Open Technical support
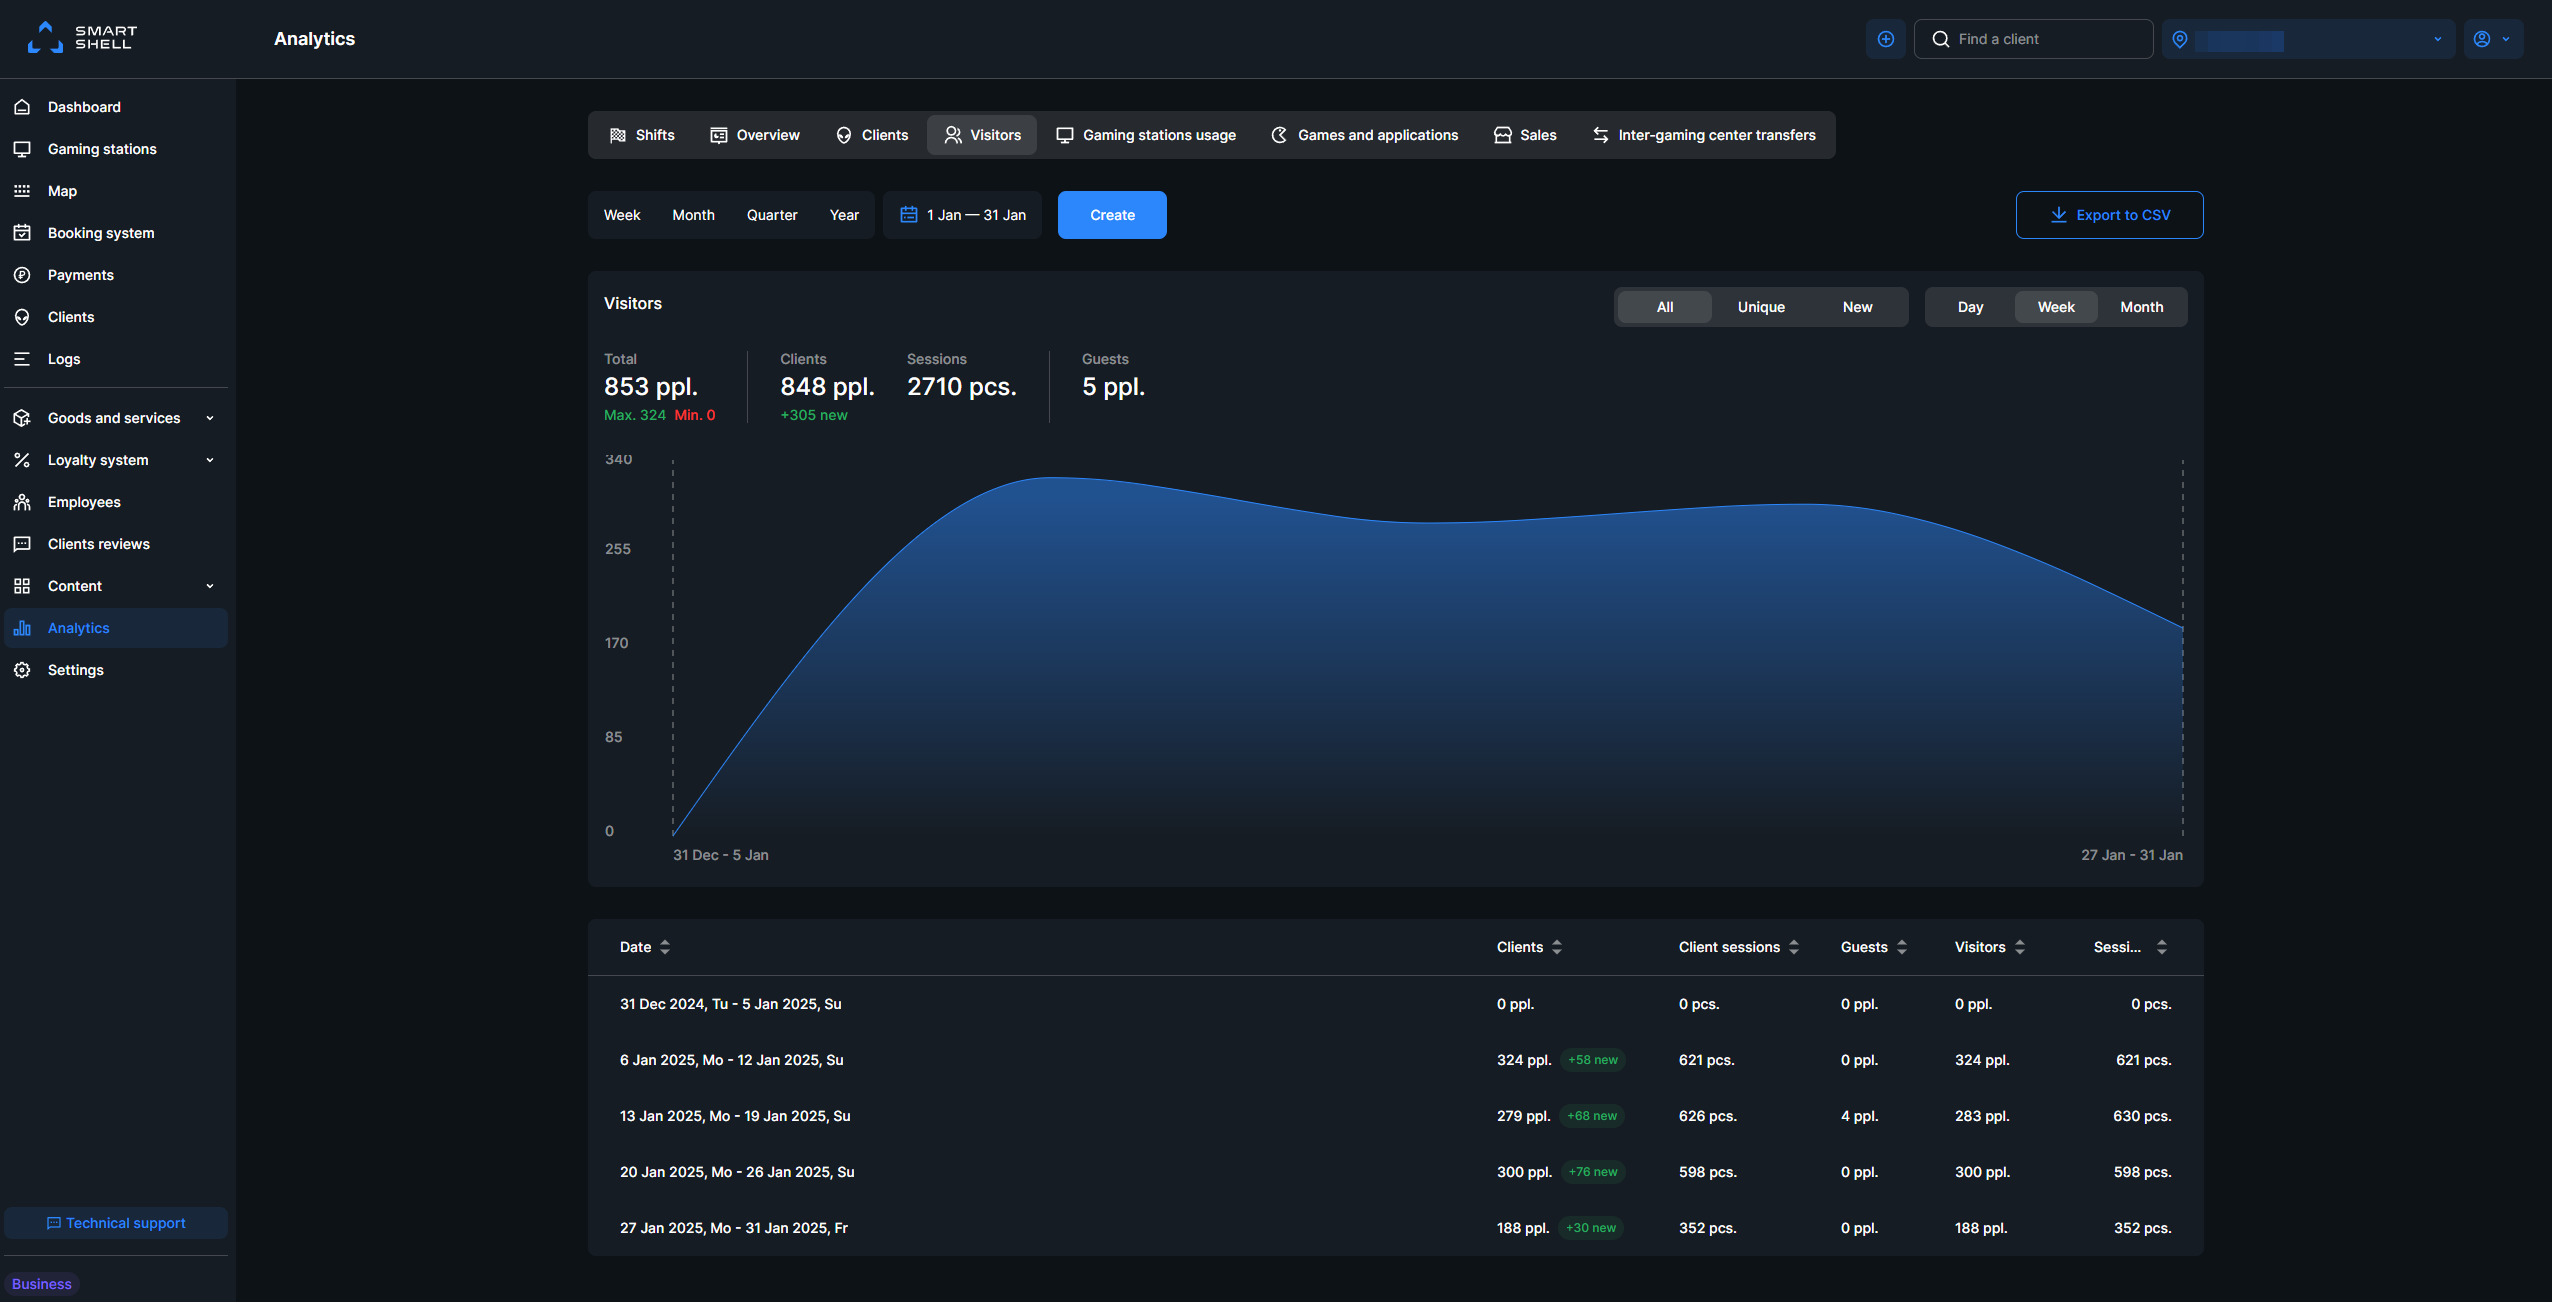The width and height of the screenshot is (2552, 1302). tap(116, 1223)
